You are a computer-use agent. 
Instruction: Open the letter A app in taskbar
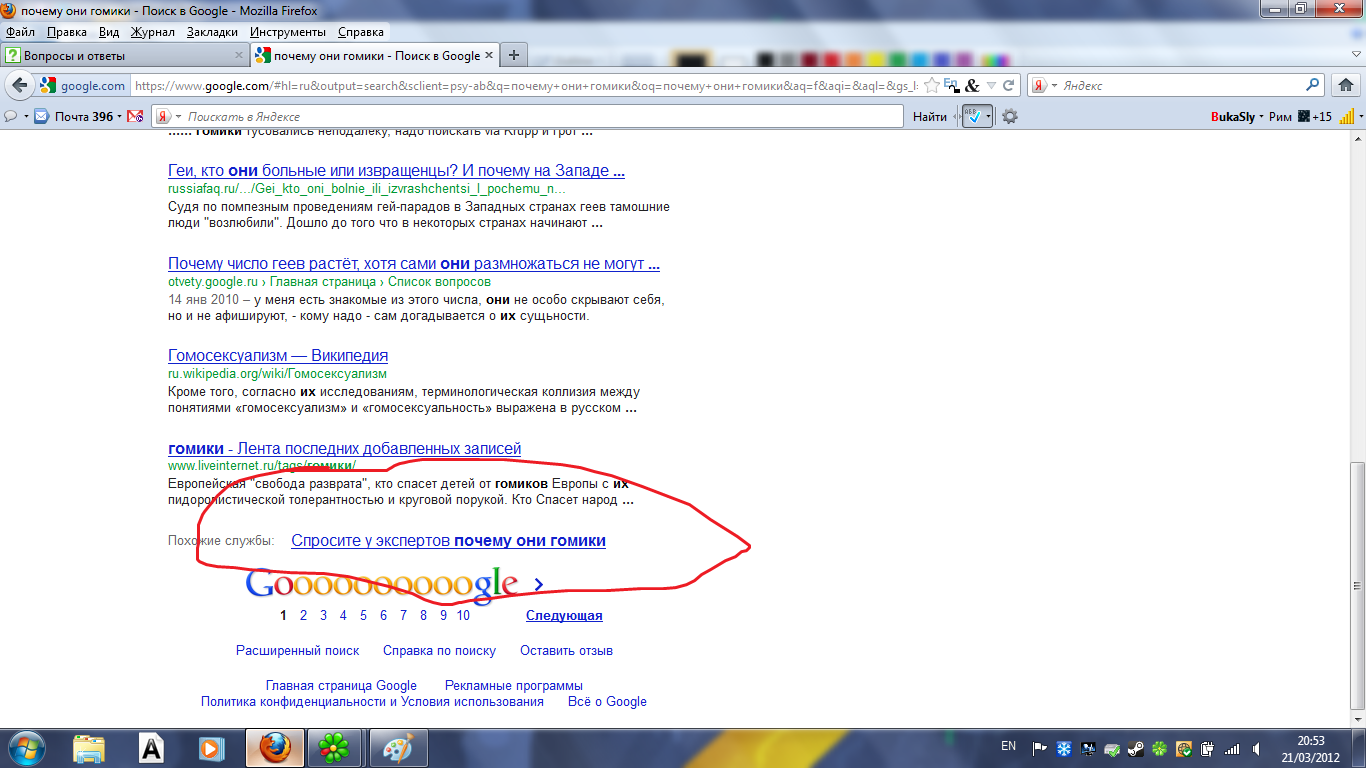click(150, 748)
